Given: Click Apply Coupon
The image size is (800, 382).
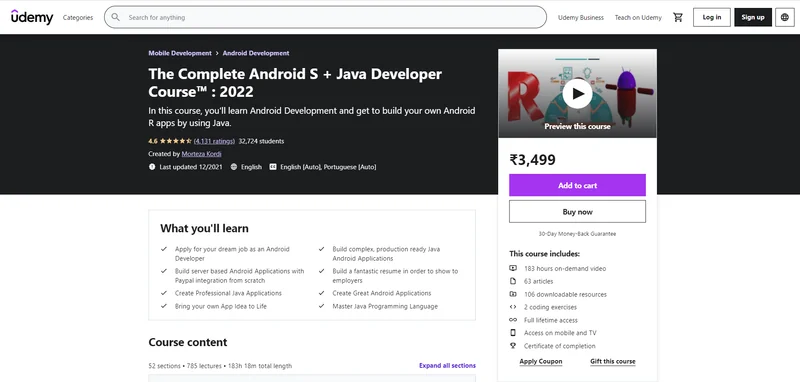Looking at the screenshot, I should (x=541, y=362).
